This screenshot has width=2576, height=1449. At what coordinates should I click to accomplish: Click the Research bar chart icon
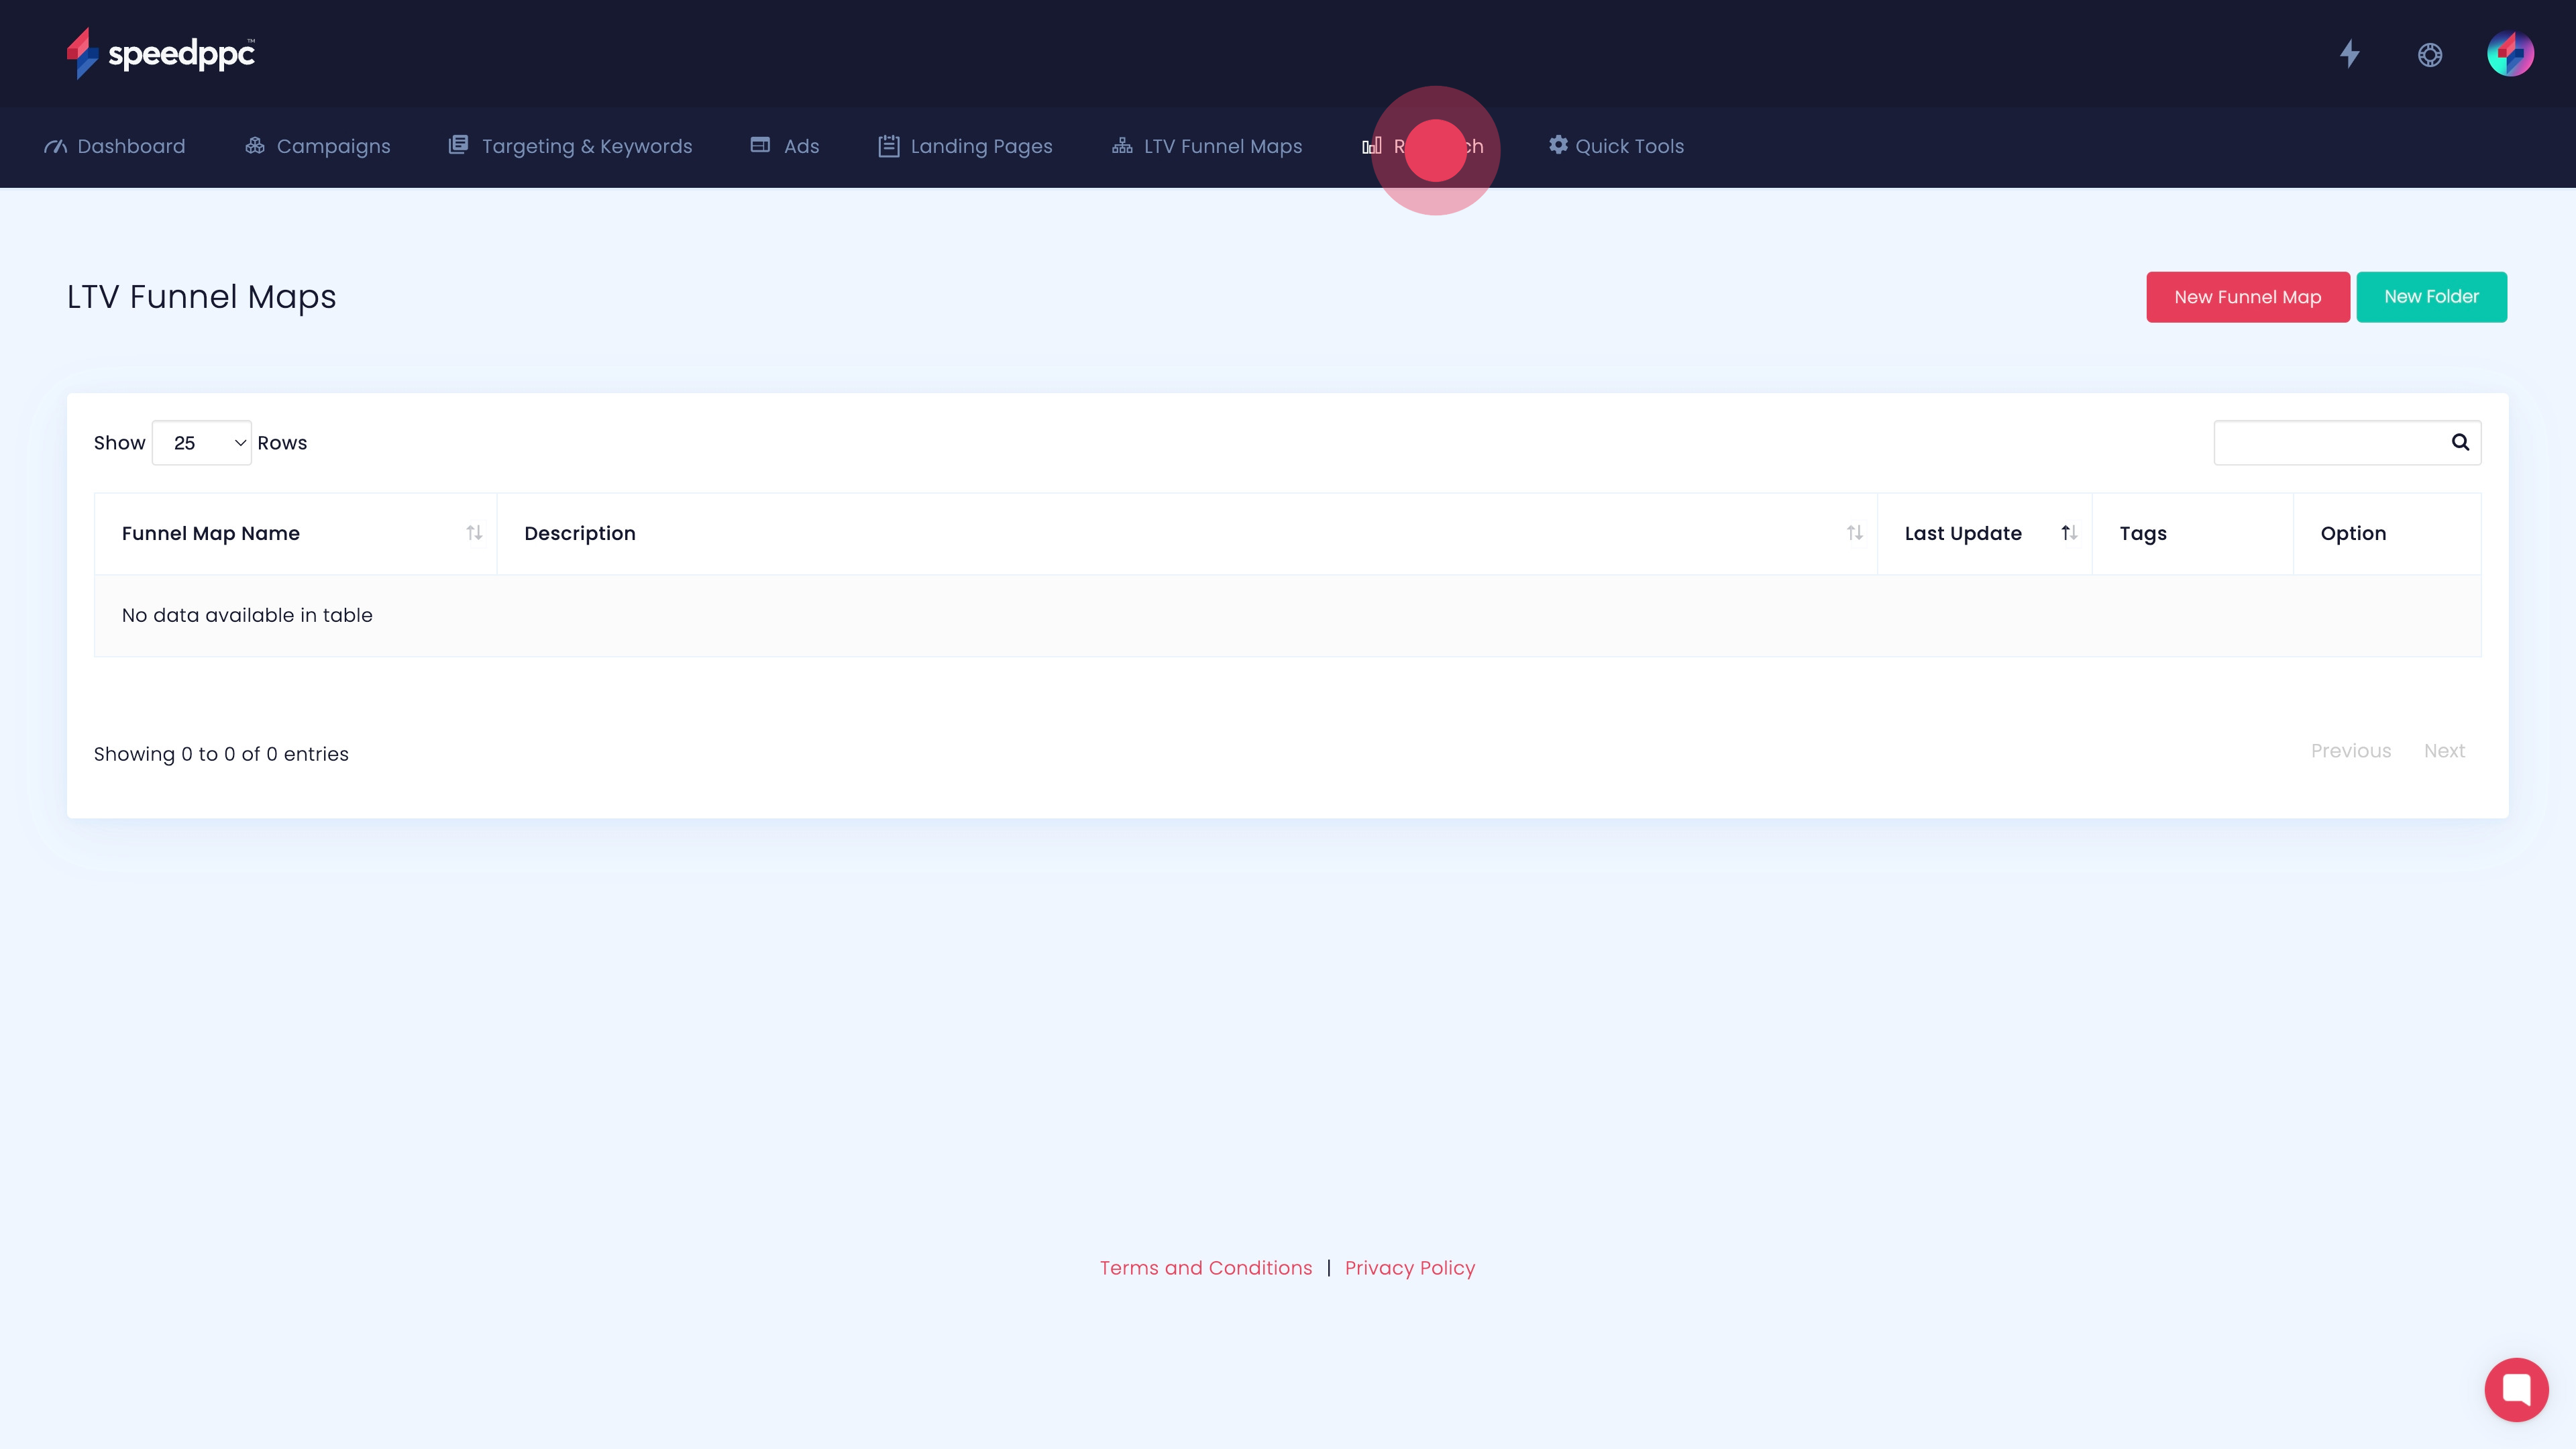click(1372, 146)
